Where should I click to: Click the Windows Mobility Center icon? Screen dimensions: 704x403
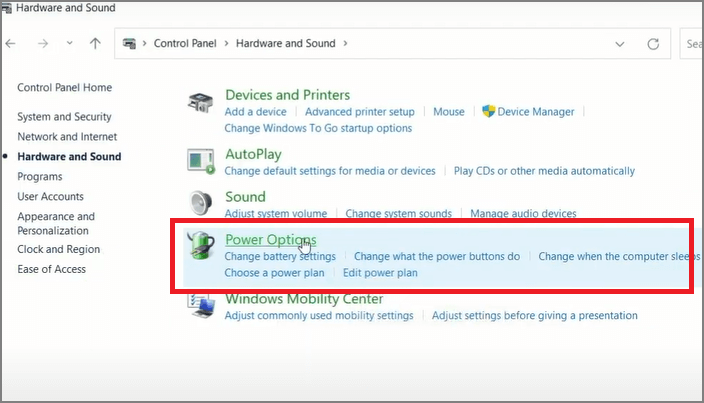(201, 306)
